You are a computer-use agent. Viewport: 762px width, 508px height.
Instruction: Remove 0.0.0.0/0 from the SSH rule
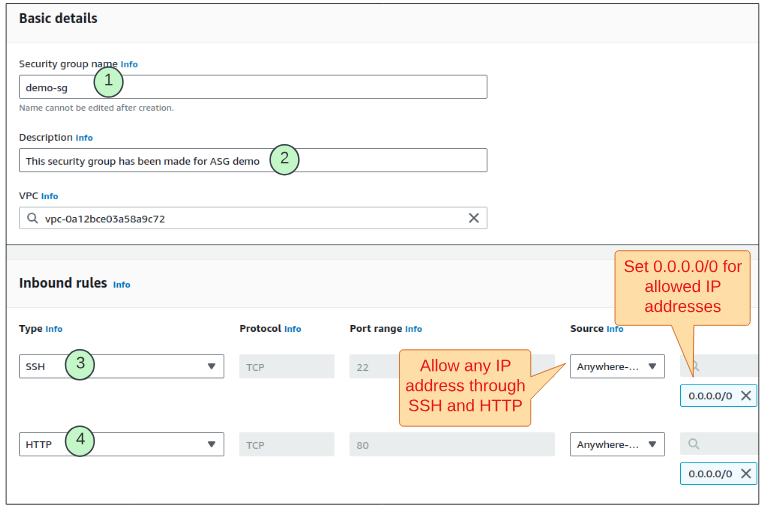click(x=746, y=395)
